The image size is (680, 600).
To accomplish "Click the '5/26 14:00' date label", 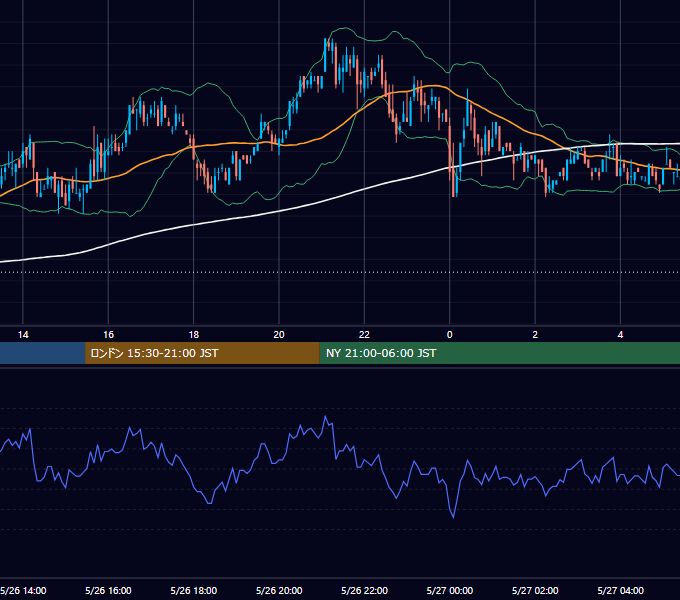I will 23,591.
